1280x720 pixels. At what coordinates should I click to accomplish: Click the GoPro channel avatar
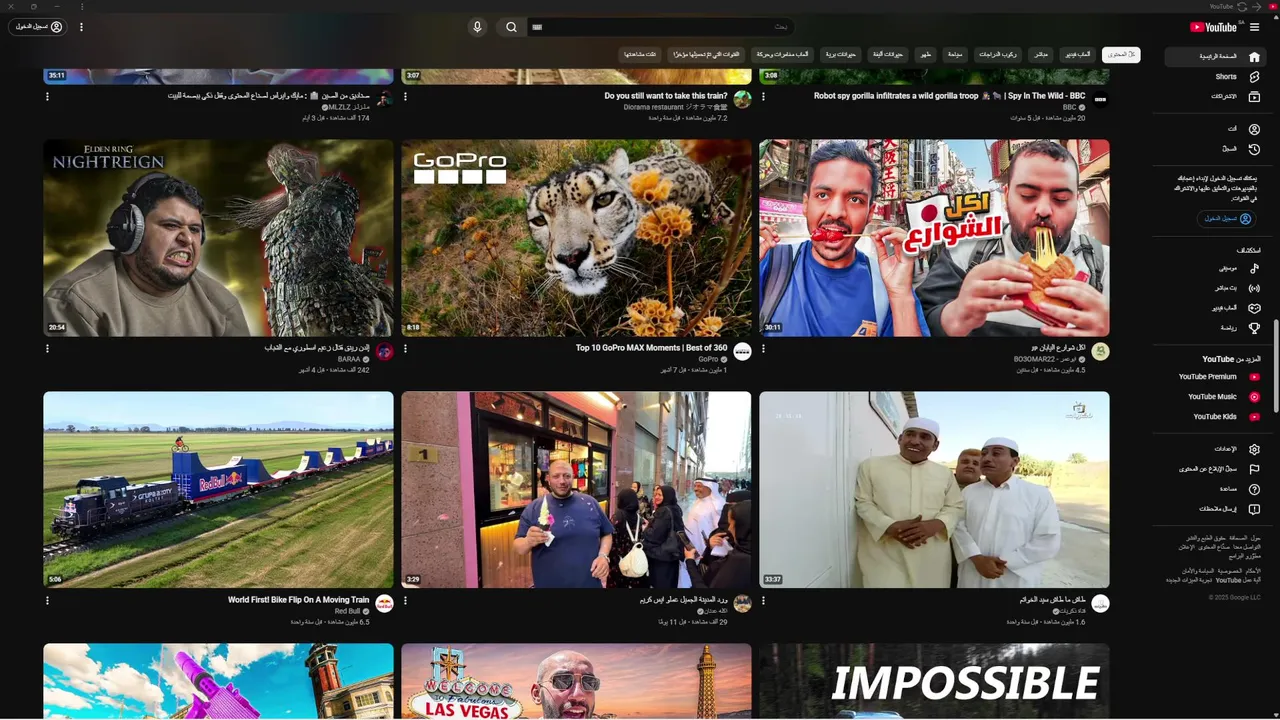[742, 351]
